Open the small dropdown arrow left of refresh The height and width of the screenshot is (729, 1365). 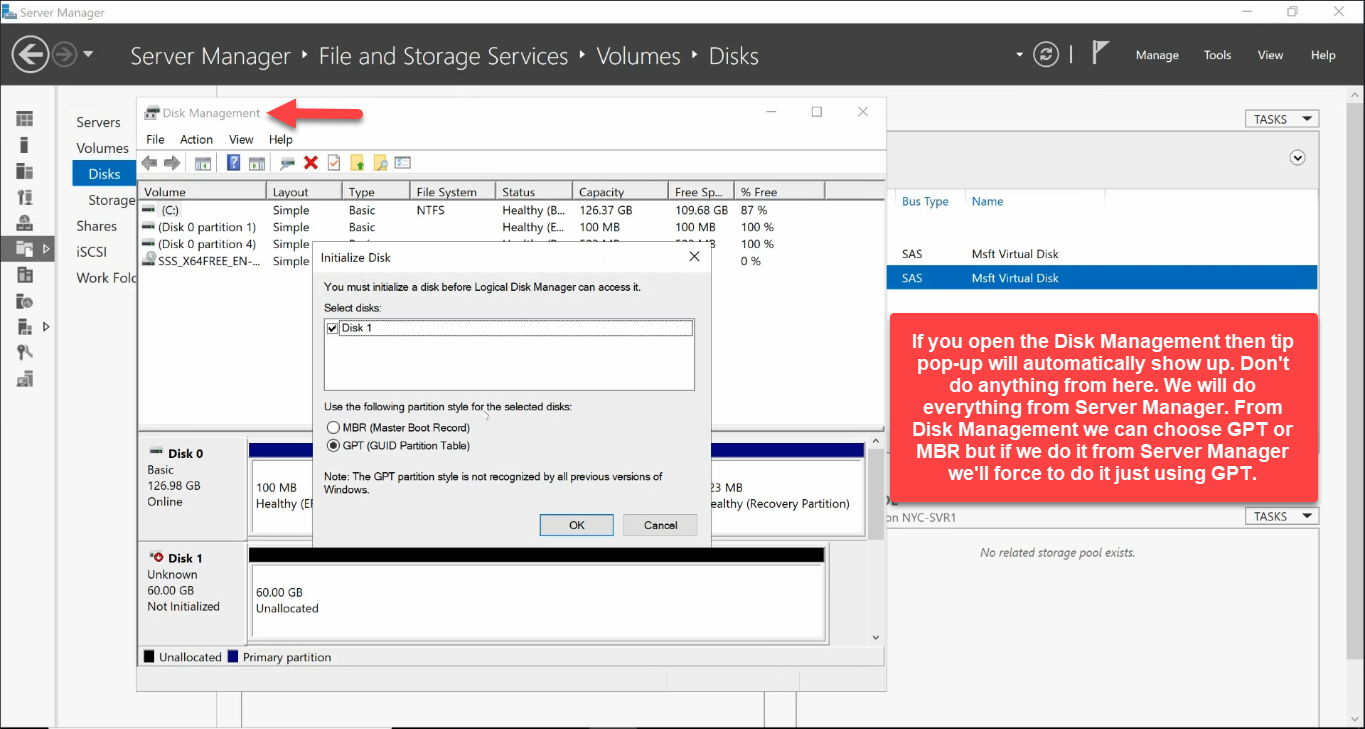[x=1020, y=55]
